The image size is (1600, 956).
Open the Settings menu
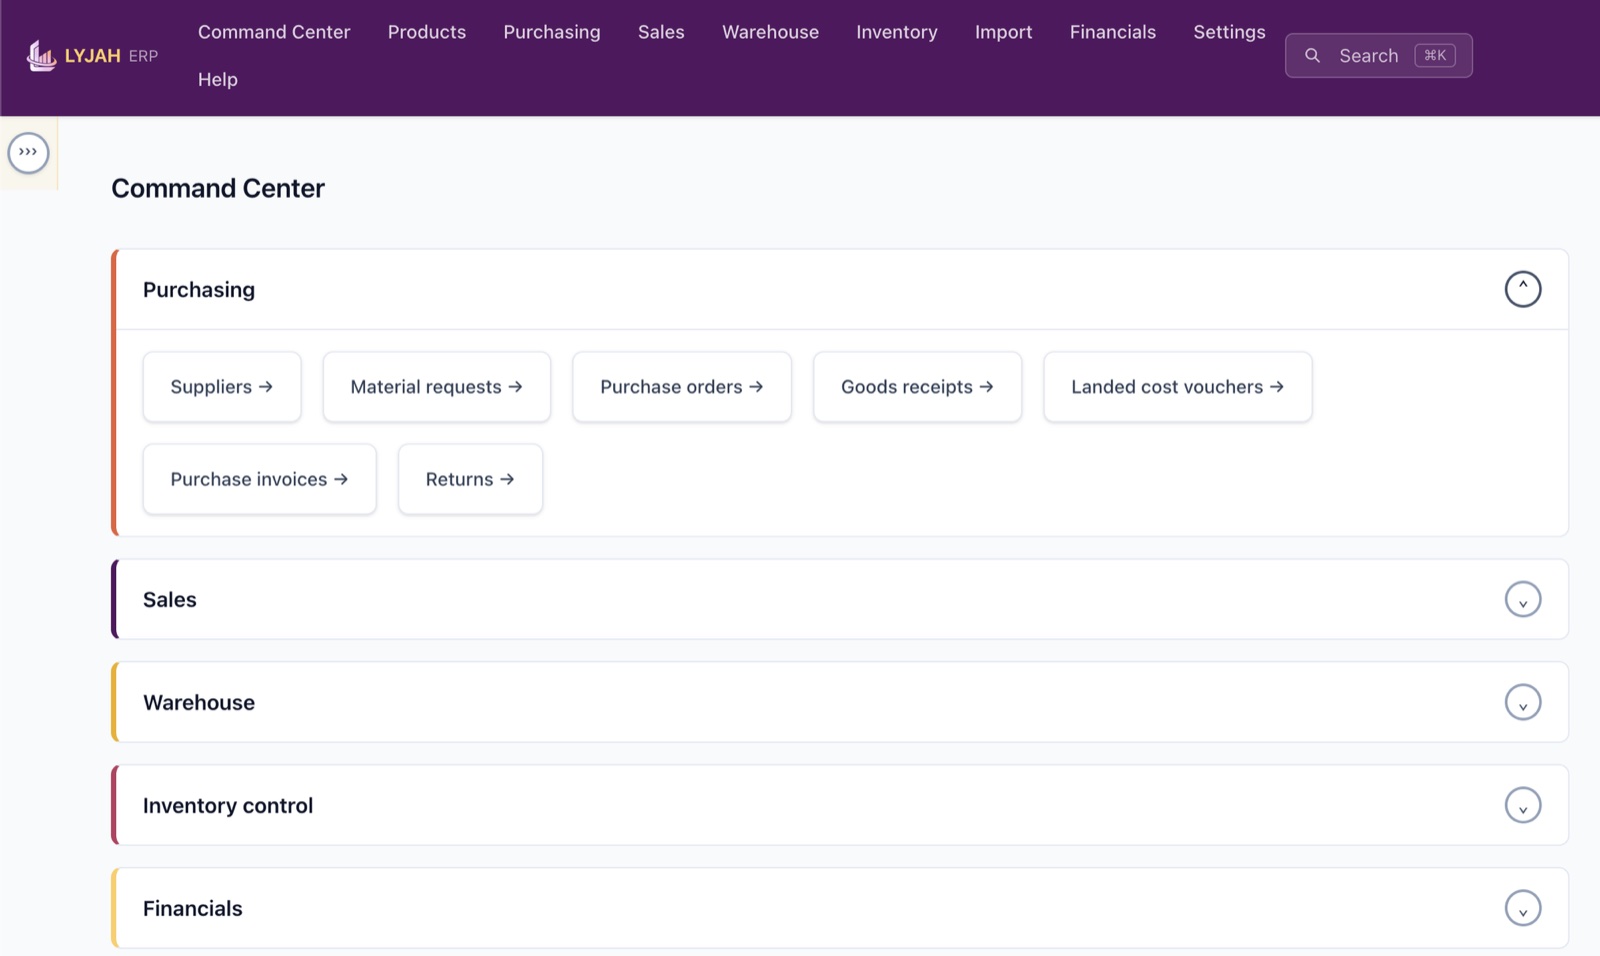(x=1229, y=32)
